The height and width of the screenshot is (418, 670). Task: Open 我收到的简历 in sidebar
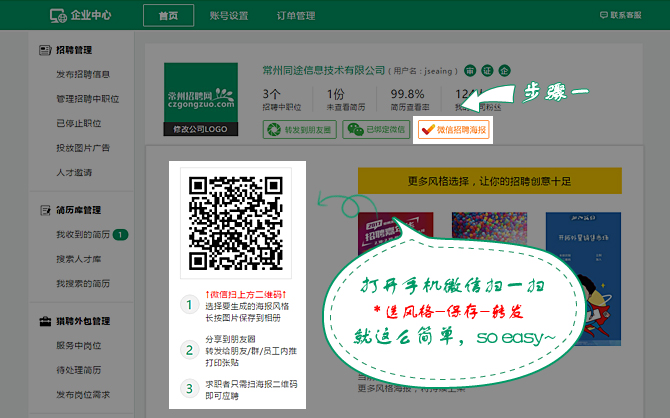point(83,235)
